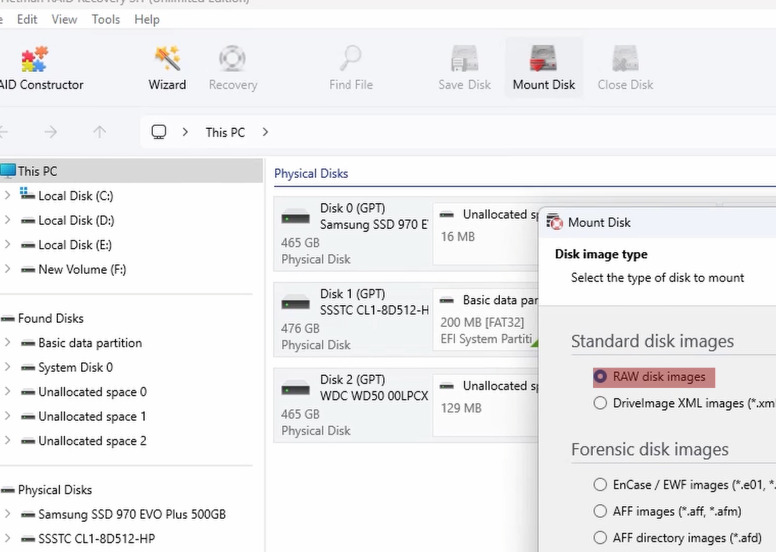Click the Disk 2 WDC drive icon
This screenshot has width=776, height=552.
[295, 389]
